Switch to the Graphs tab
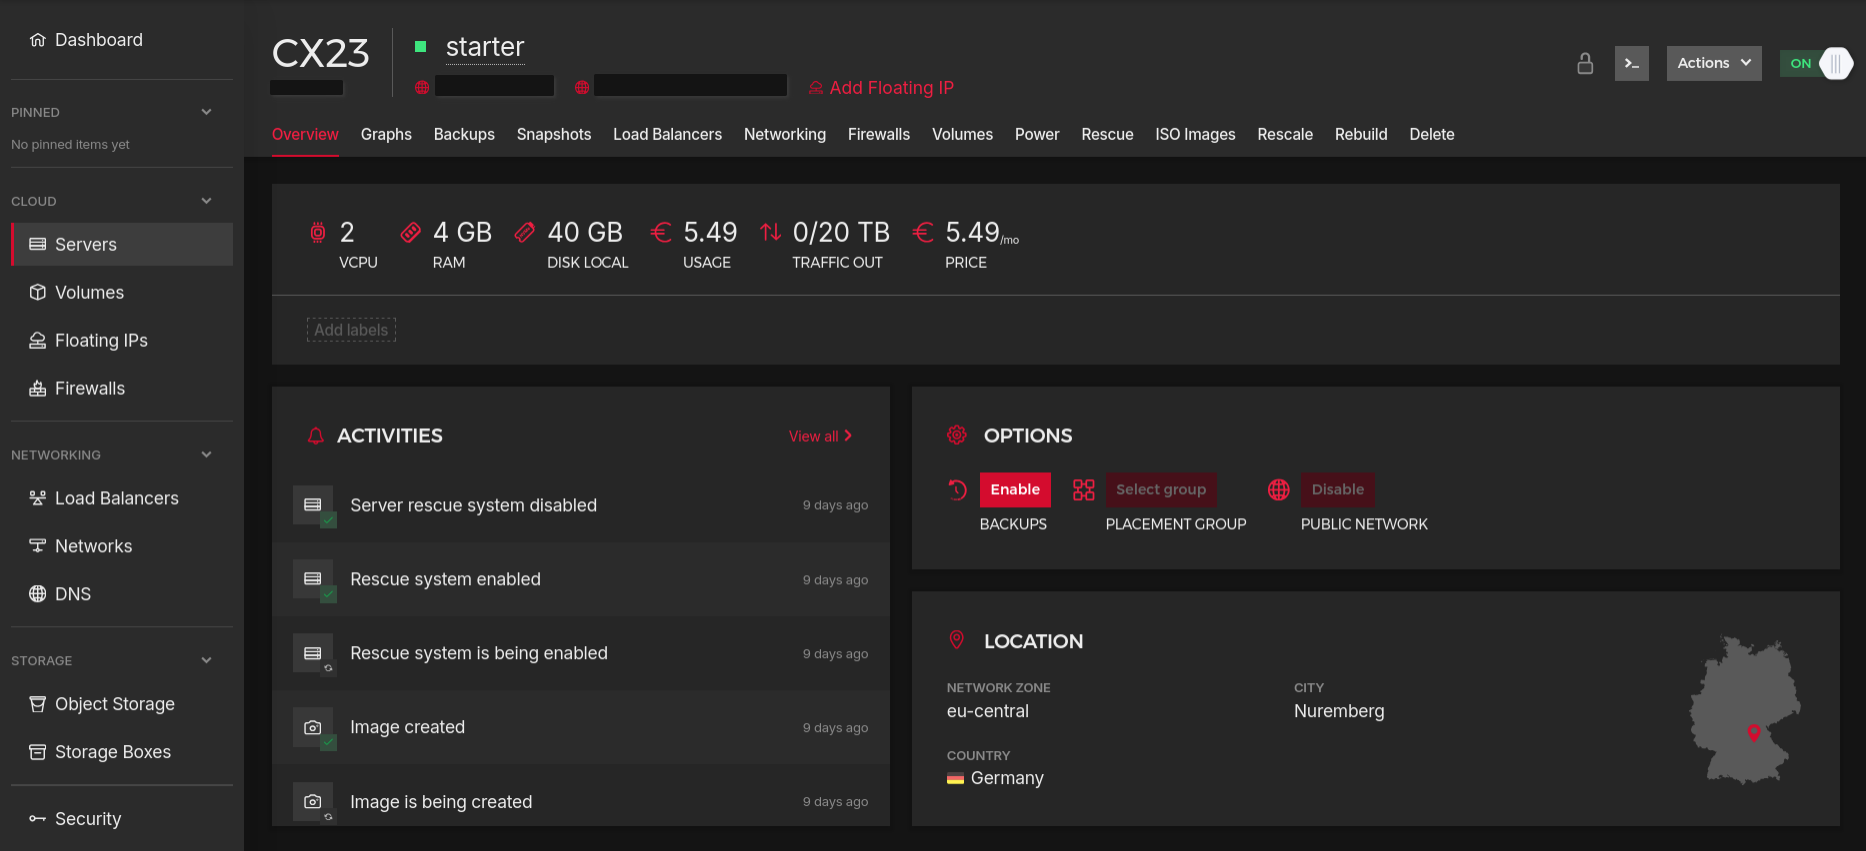The height and width of the screenshot is (851, 1866). (x=386, y=134)
